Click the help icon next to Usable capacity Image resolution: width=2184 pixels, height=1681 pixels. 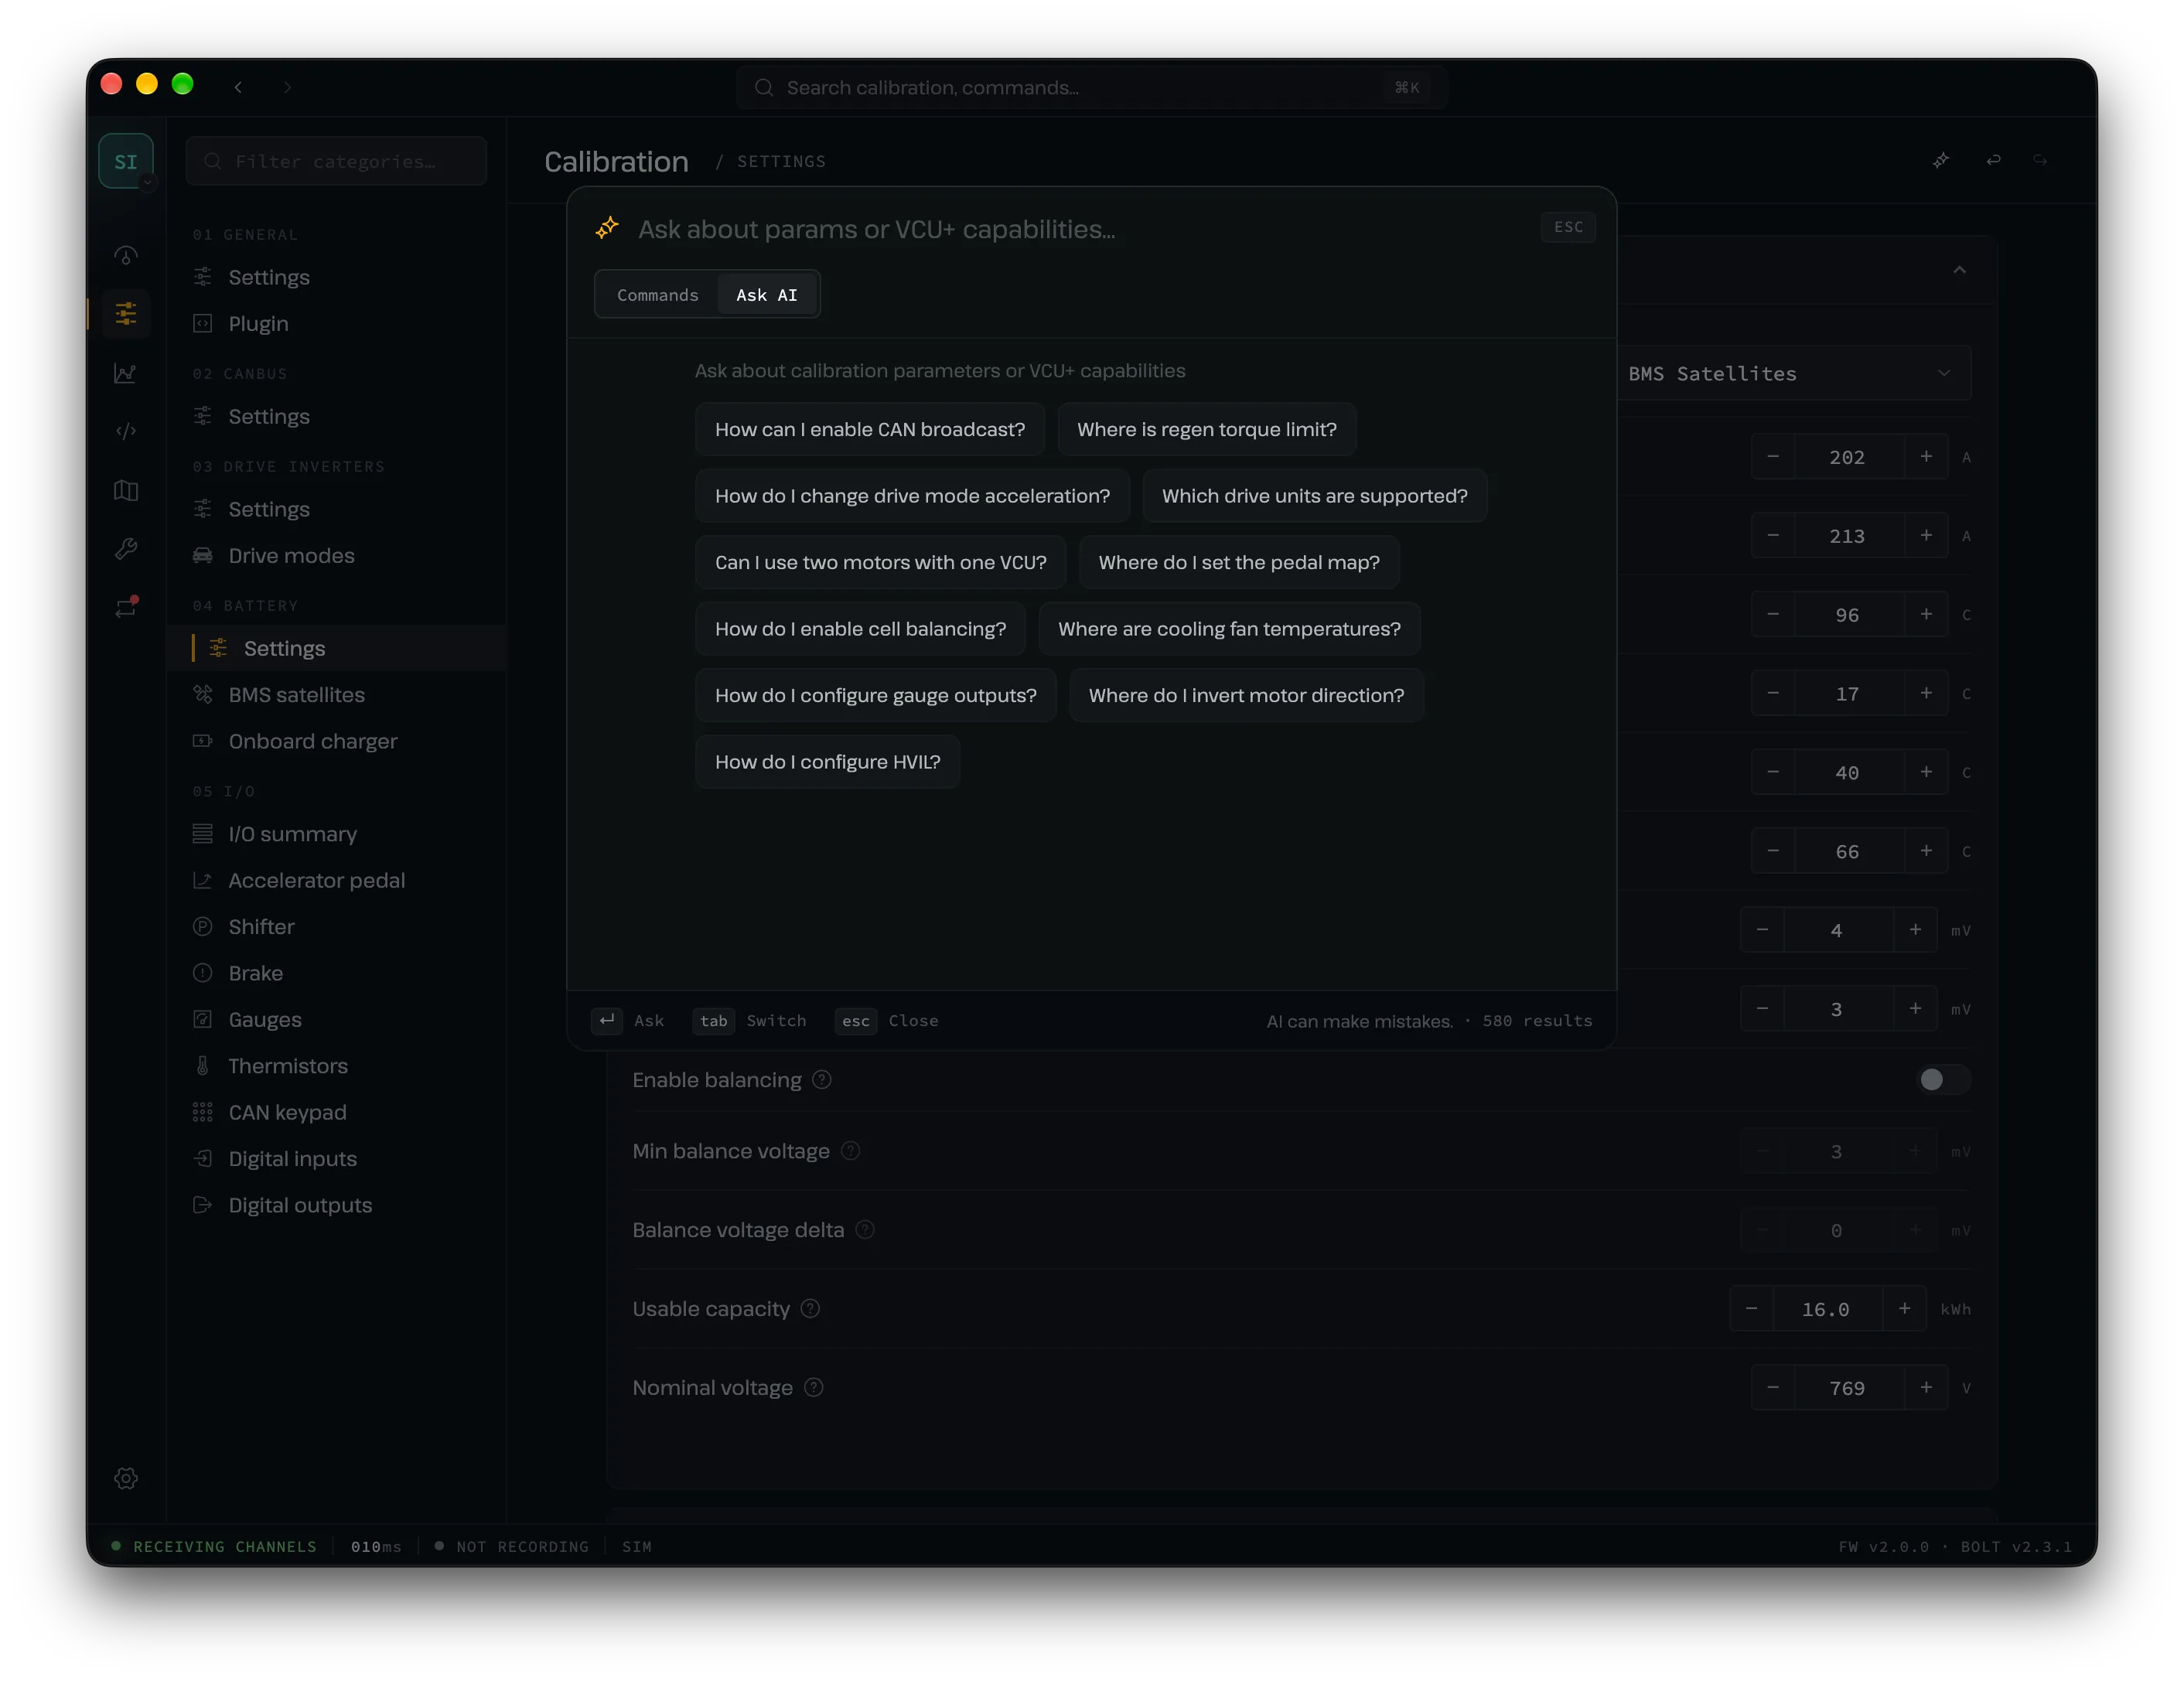point(811,1309)
